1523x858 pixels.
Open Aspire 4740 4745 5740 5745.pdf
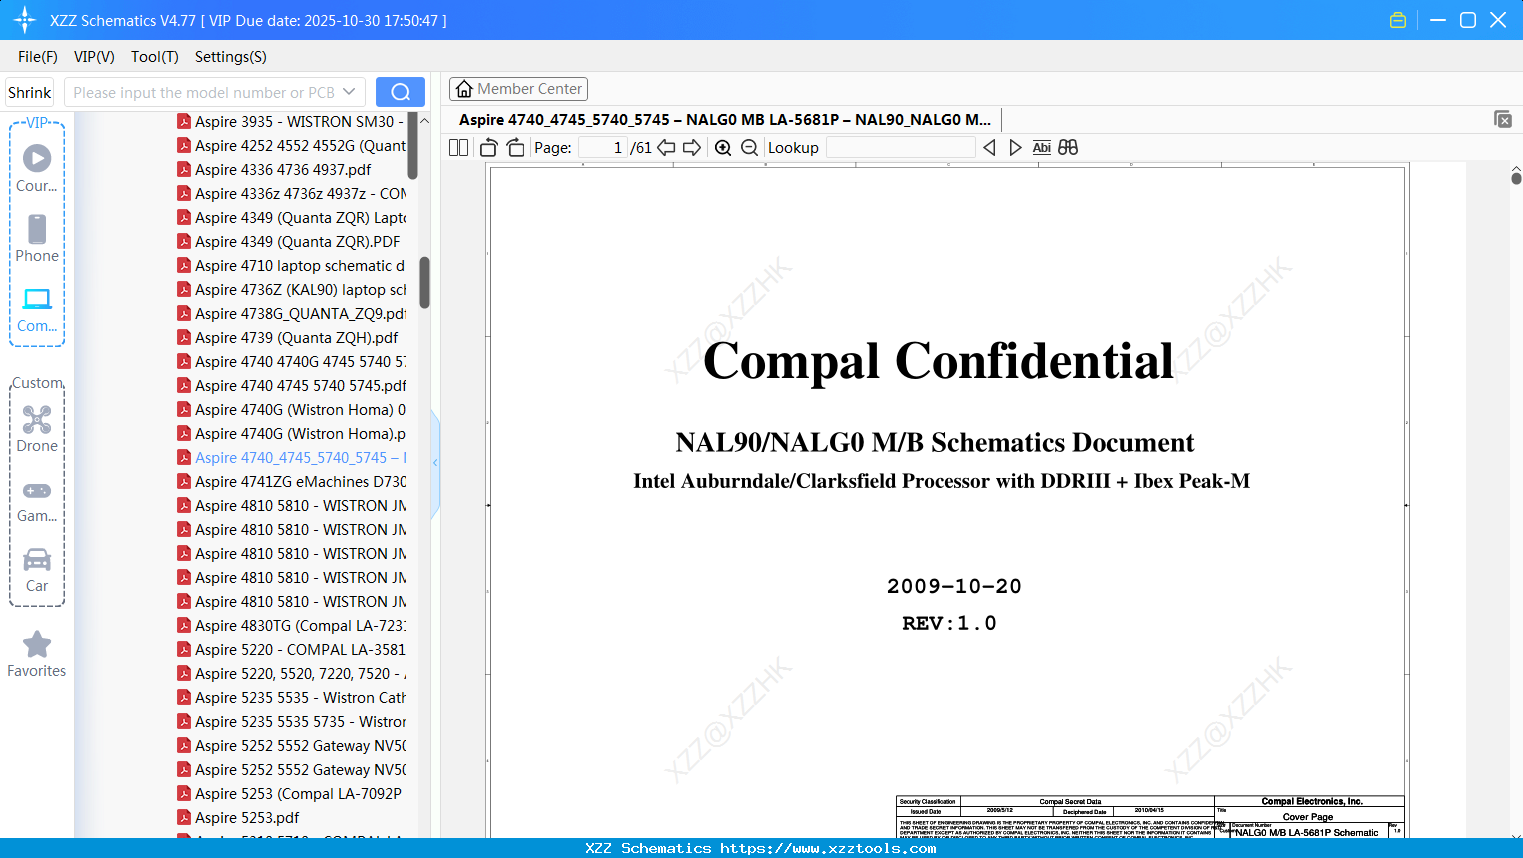tap(291, 386)
